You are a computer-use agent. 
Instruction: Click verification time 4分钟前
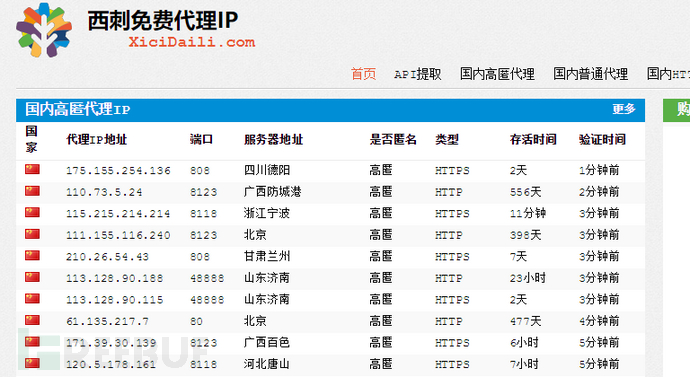coord(599,321)
